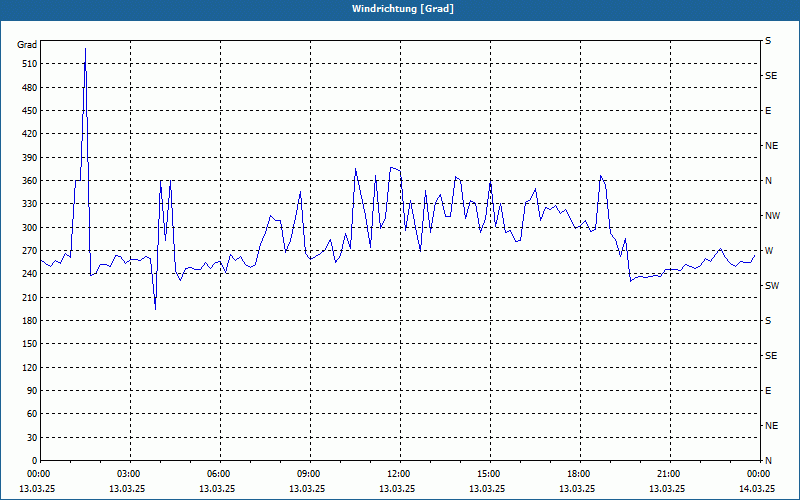Image resolution: width=800 pixels, height=500 pixels.
Task: Select the S compass label level with 180
Action: (768, 321)
